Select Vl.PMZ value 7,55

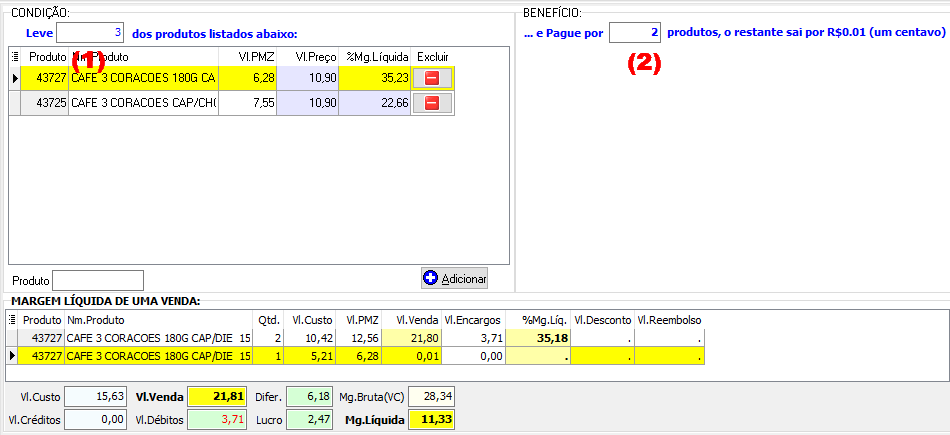coord(247,104)
